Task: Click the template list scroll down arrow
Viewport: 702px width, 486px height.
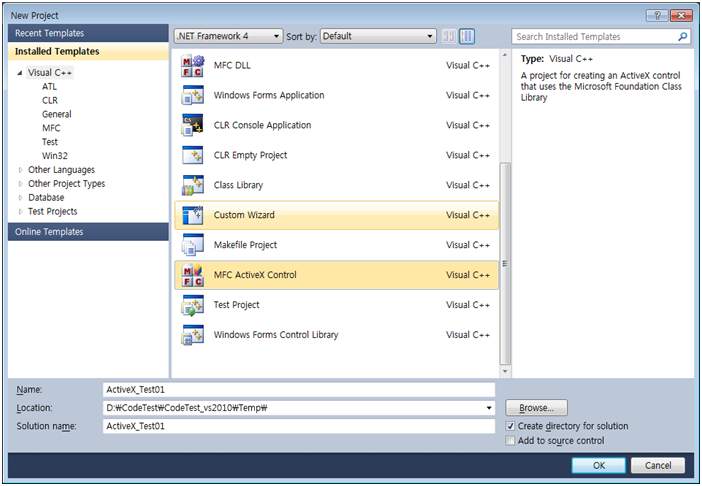Action: pos(505,371)
